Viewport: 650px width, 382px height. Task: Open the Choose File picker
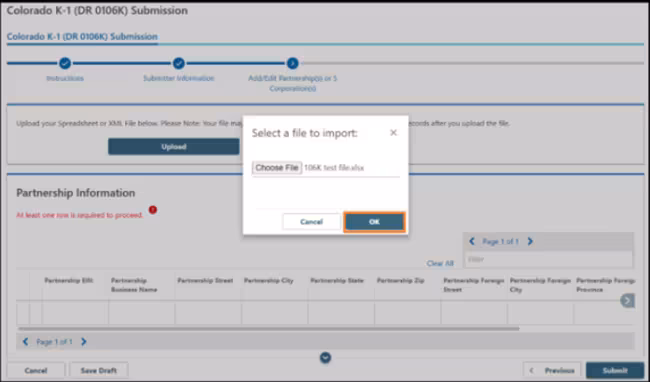coord(277,168)
